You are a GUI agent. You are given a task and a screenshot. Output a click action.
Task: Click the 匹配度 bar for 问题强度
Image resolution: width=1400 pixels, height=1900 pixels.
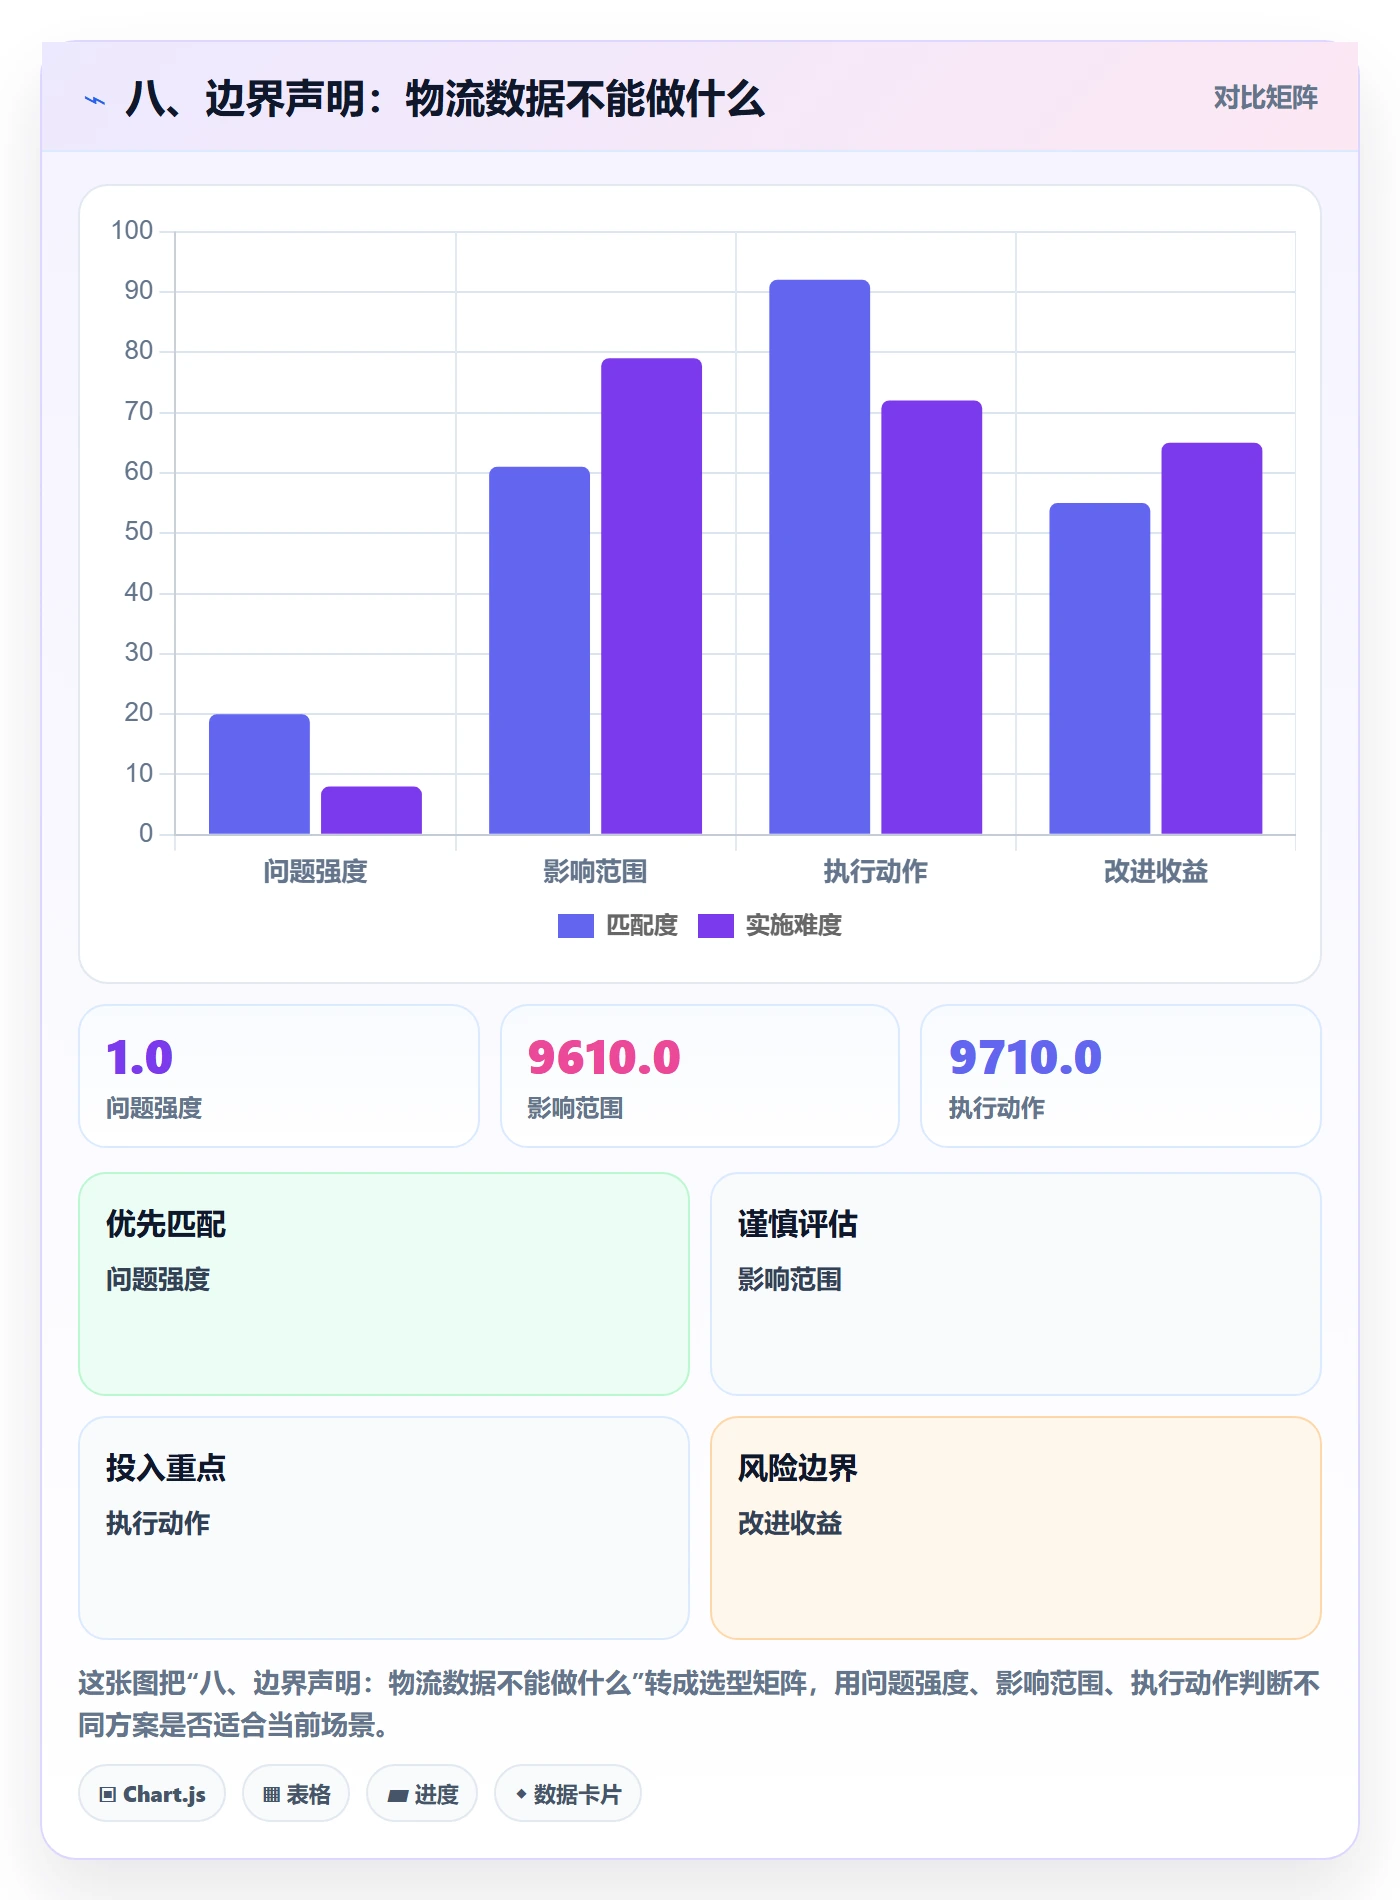coord(259,774)
